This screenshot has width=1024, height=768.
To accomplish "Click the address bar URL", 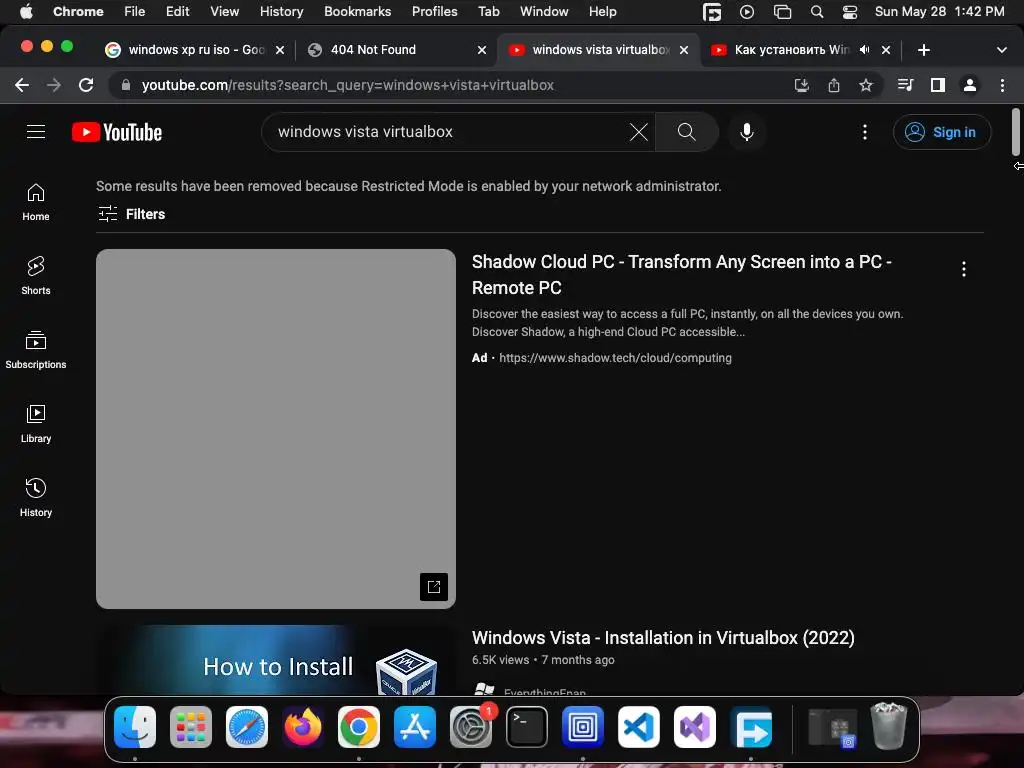I will coord(347,85).
